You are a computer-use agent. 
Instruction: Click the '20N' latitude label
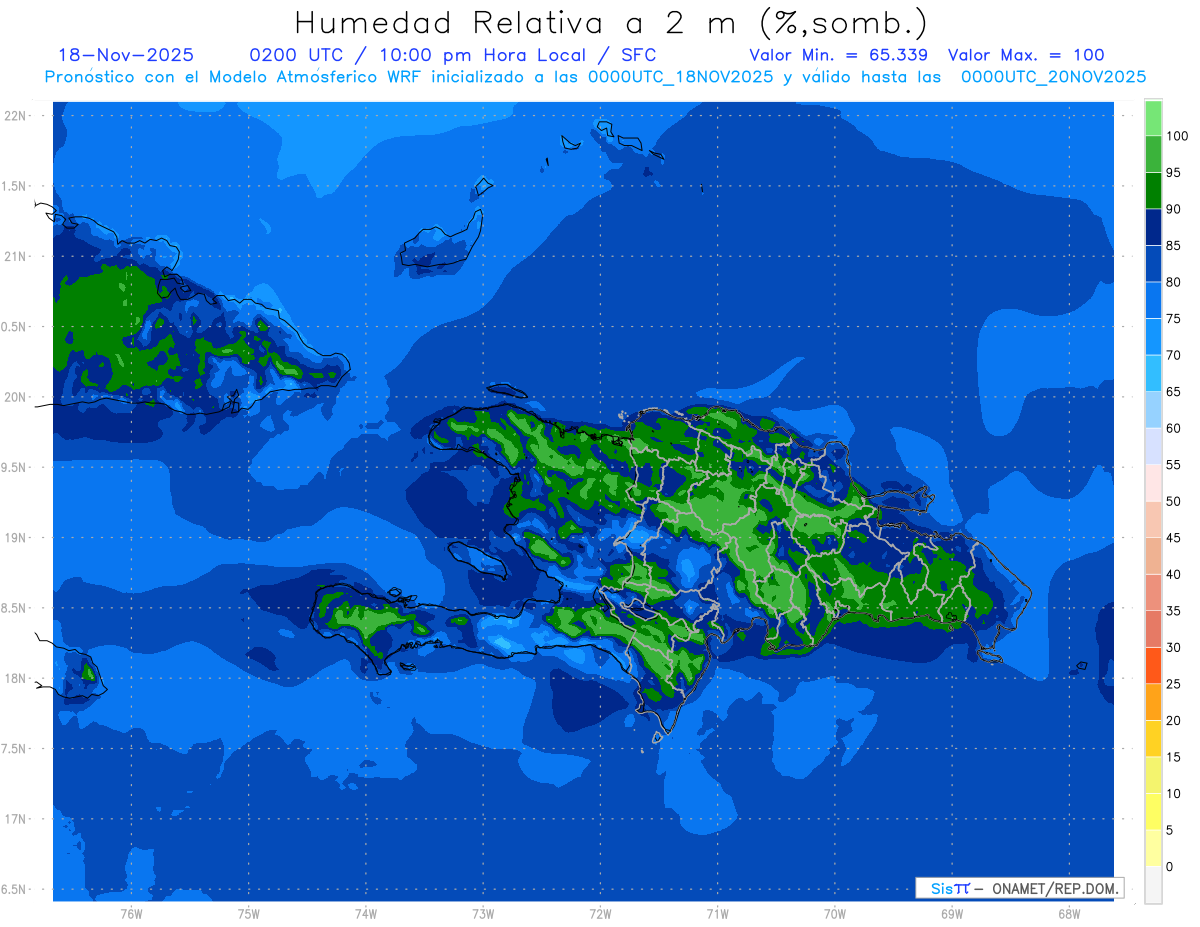(16, 397)
